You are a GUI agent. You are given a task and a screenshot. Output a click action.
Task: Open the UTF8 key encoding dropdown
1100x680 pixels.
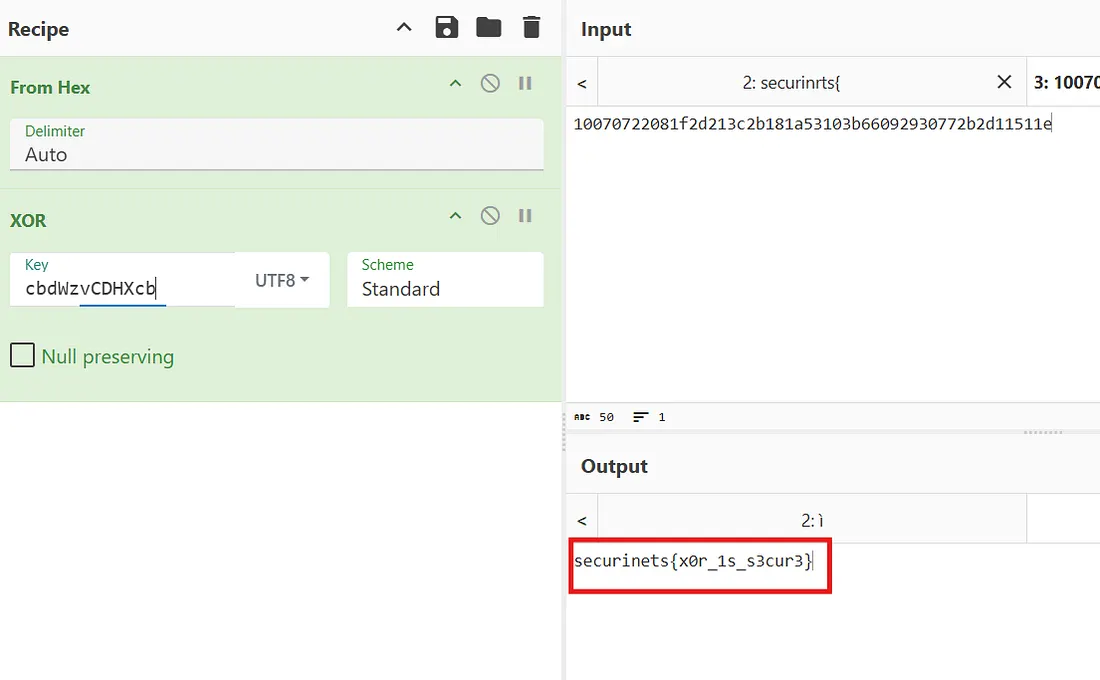[x=282, y=281]
